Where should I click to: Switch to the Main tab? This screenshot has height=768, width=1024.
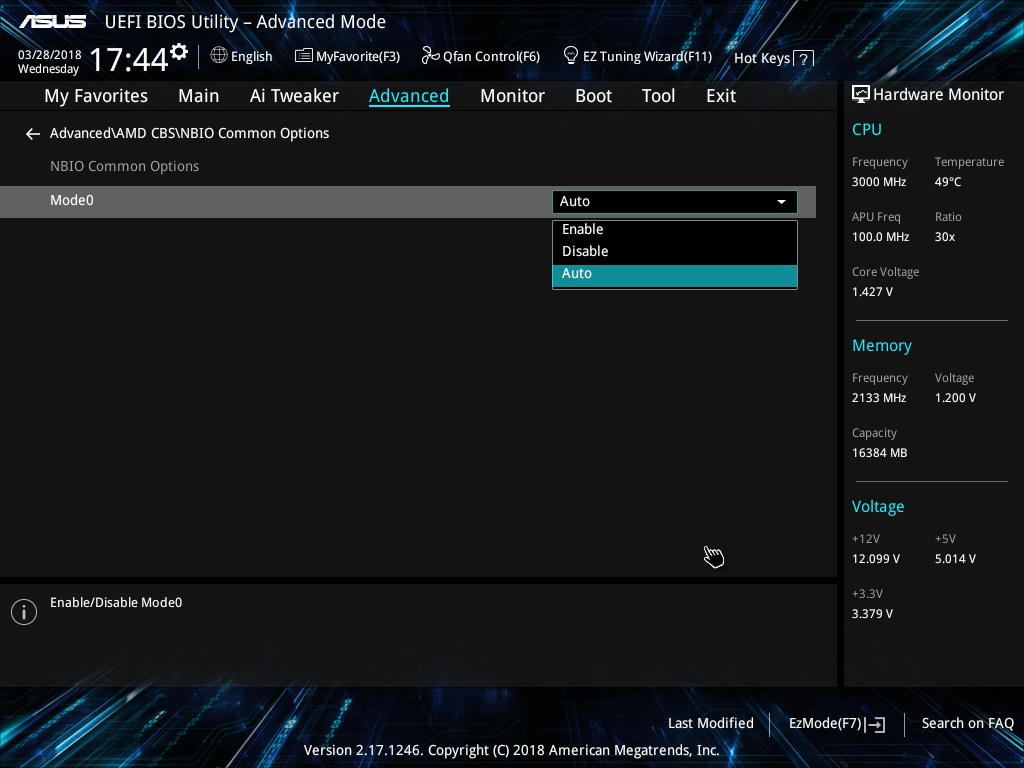pos(199,96)
